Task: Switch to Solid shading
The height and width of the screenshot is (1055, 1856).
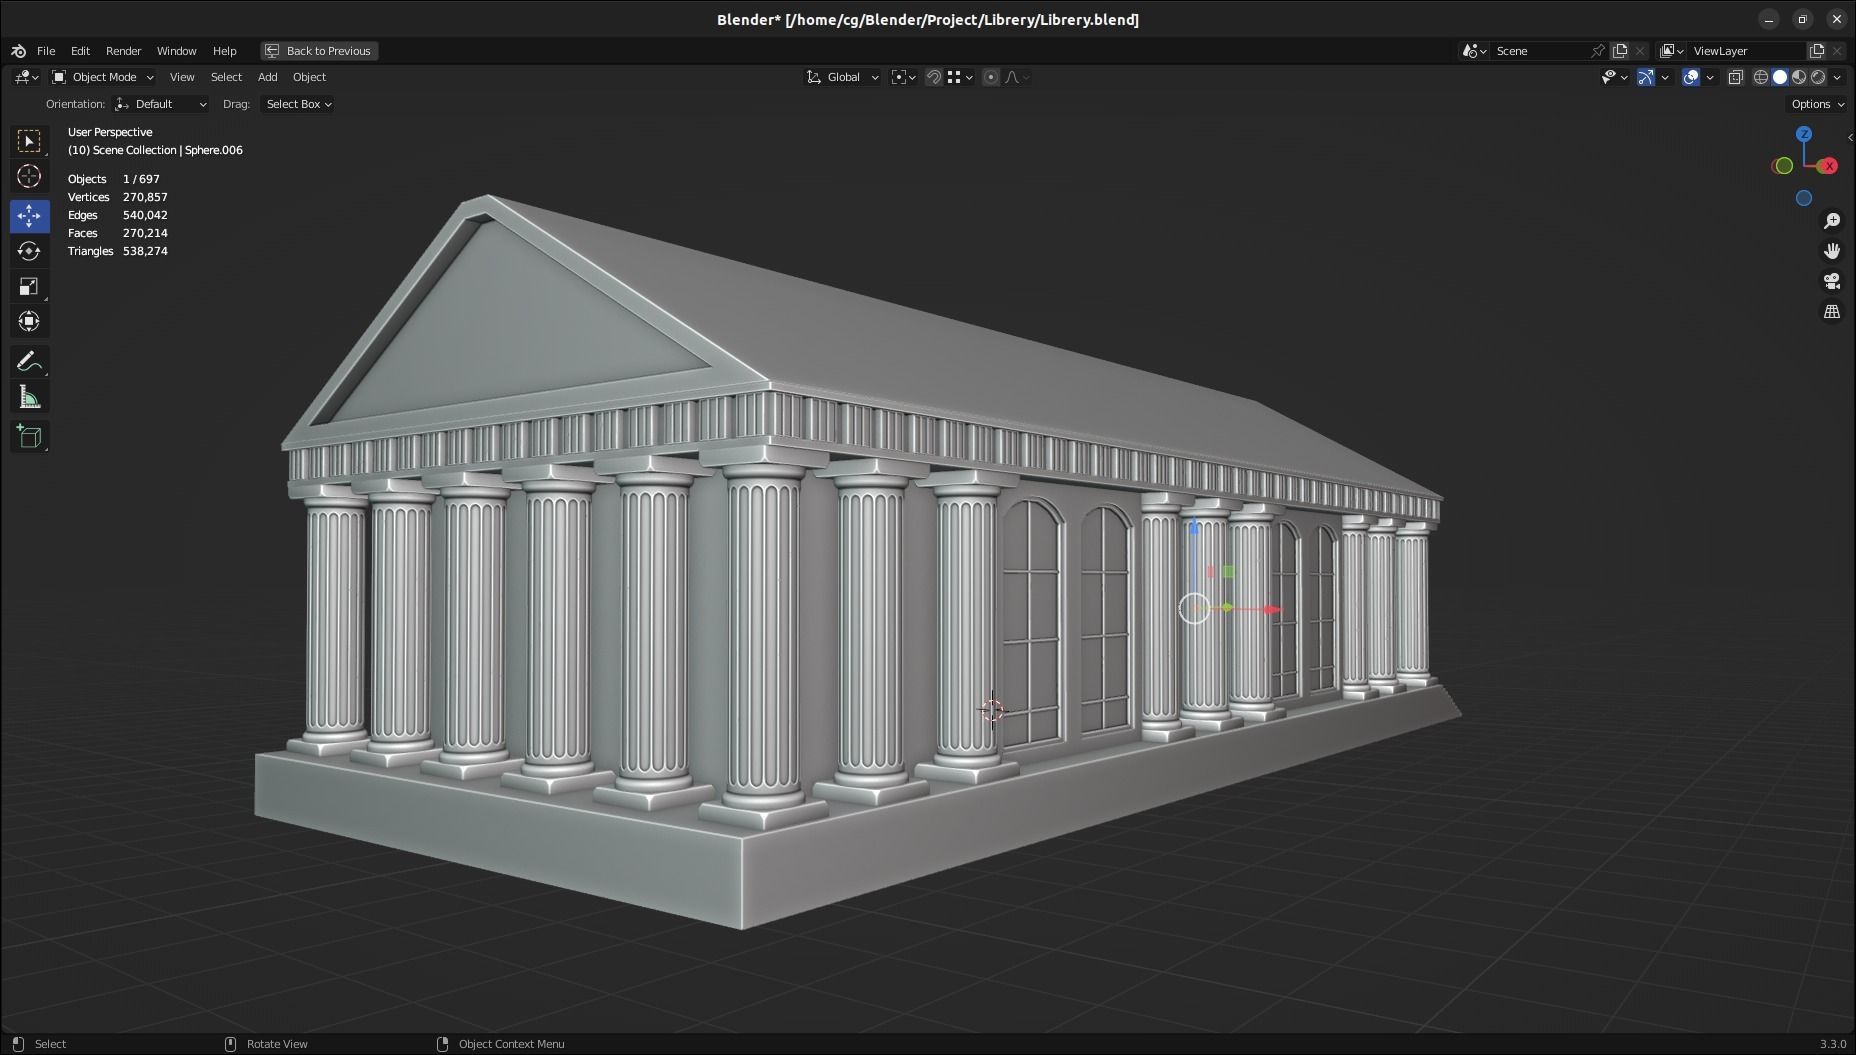Action: [1780, 77]
